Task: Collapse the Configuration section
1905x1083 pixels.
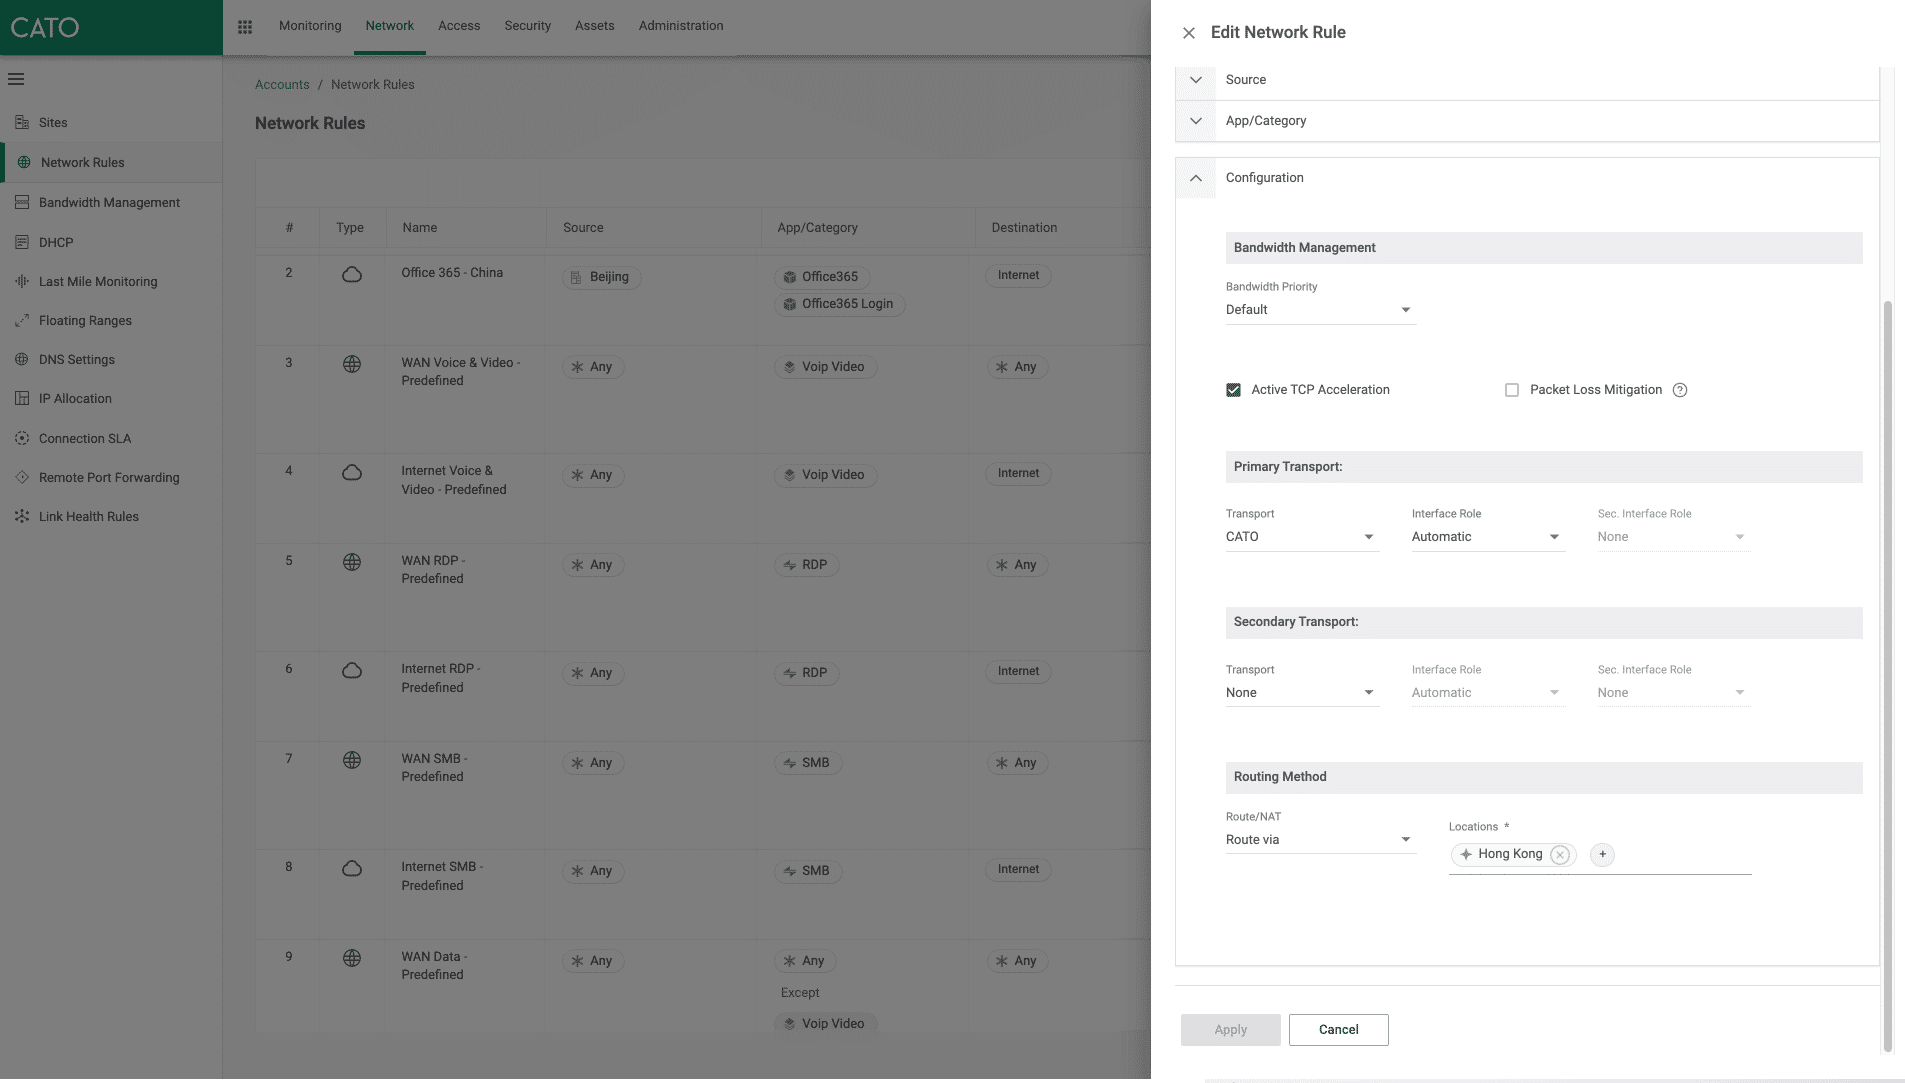Action: pos(1196,178)
